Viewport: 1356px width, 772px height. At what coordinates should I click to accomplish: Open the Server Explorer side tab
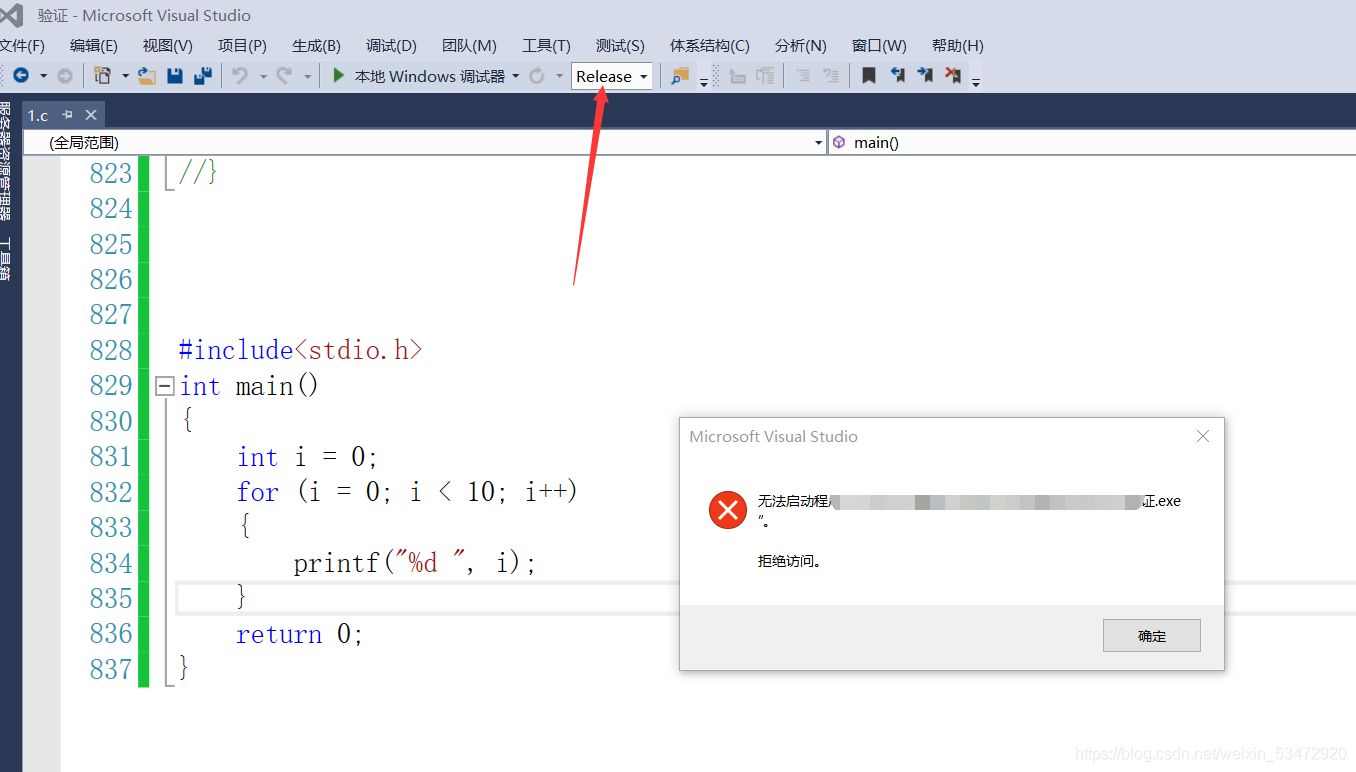tap(5, 160)
